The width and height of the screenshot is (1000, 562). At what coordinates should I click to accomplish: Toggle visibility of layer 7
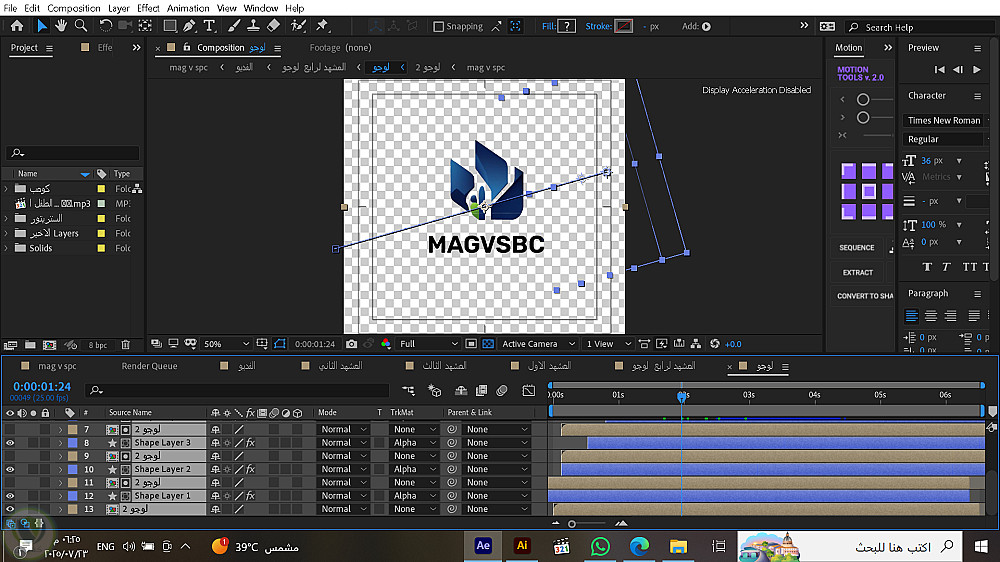click(x=10, y=429)
